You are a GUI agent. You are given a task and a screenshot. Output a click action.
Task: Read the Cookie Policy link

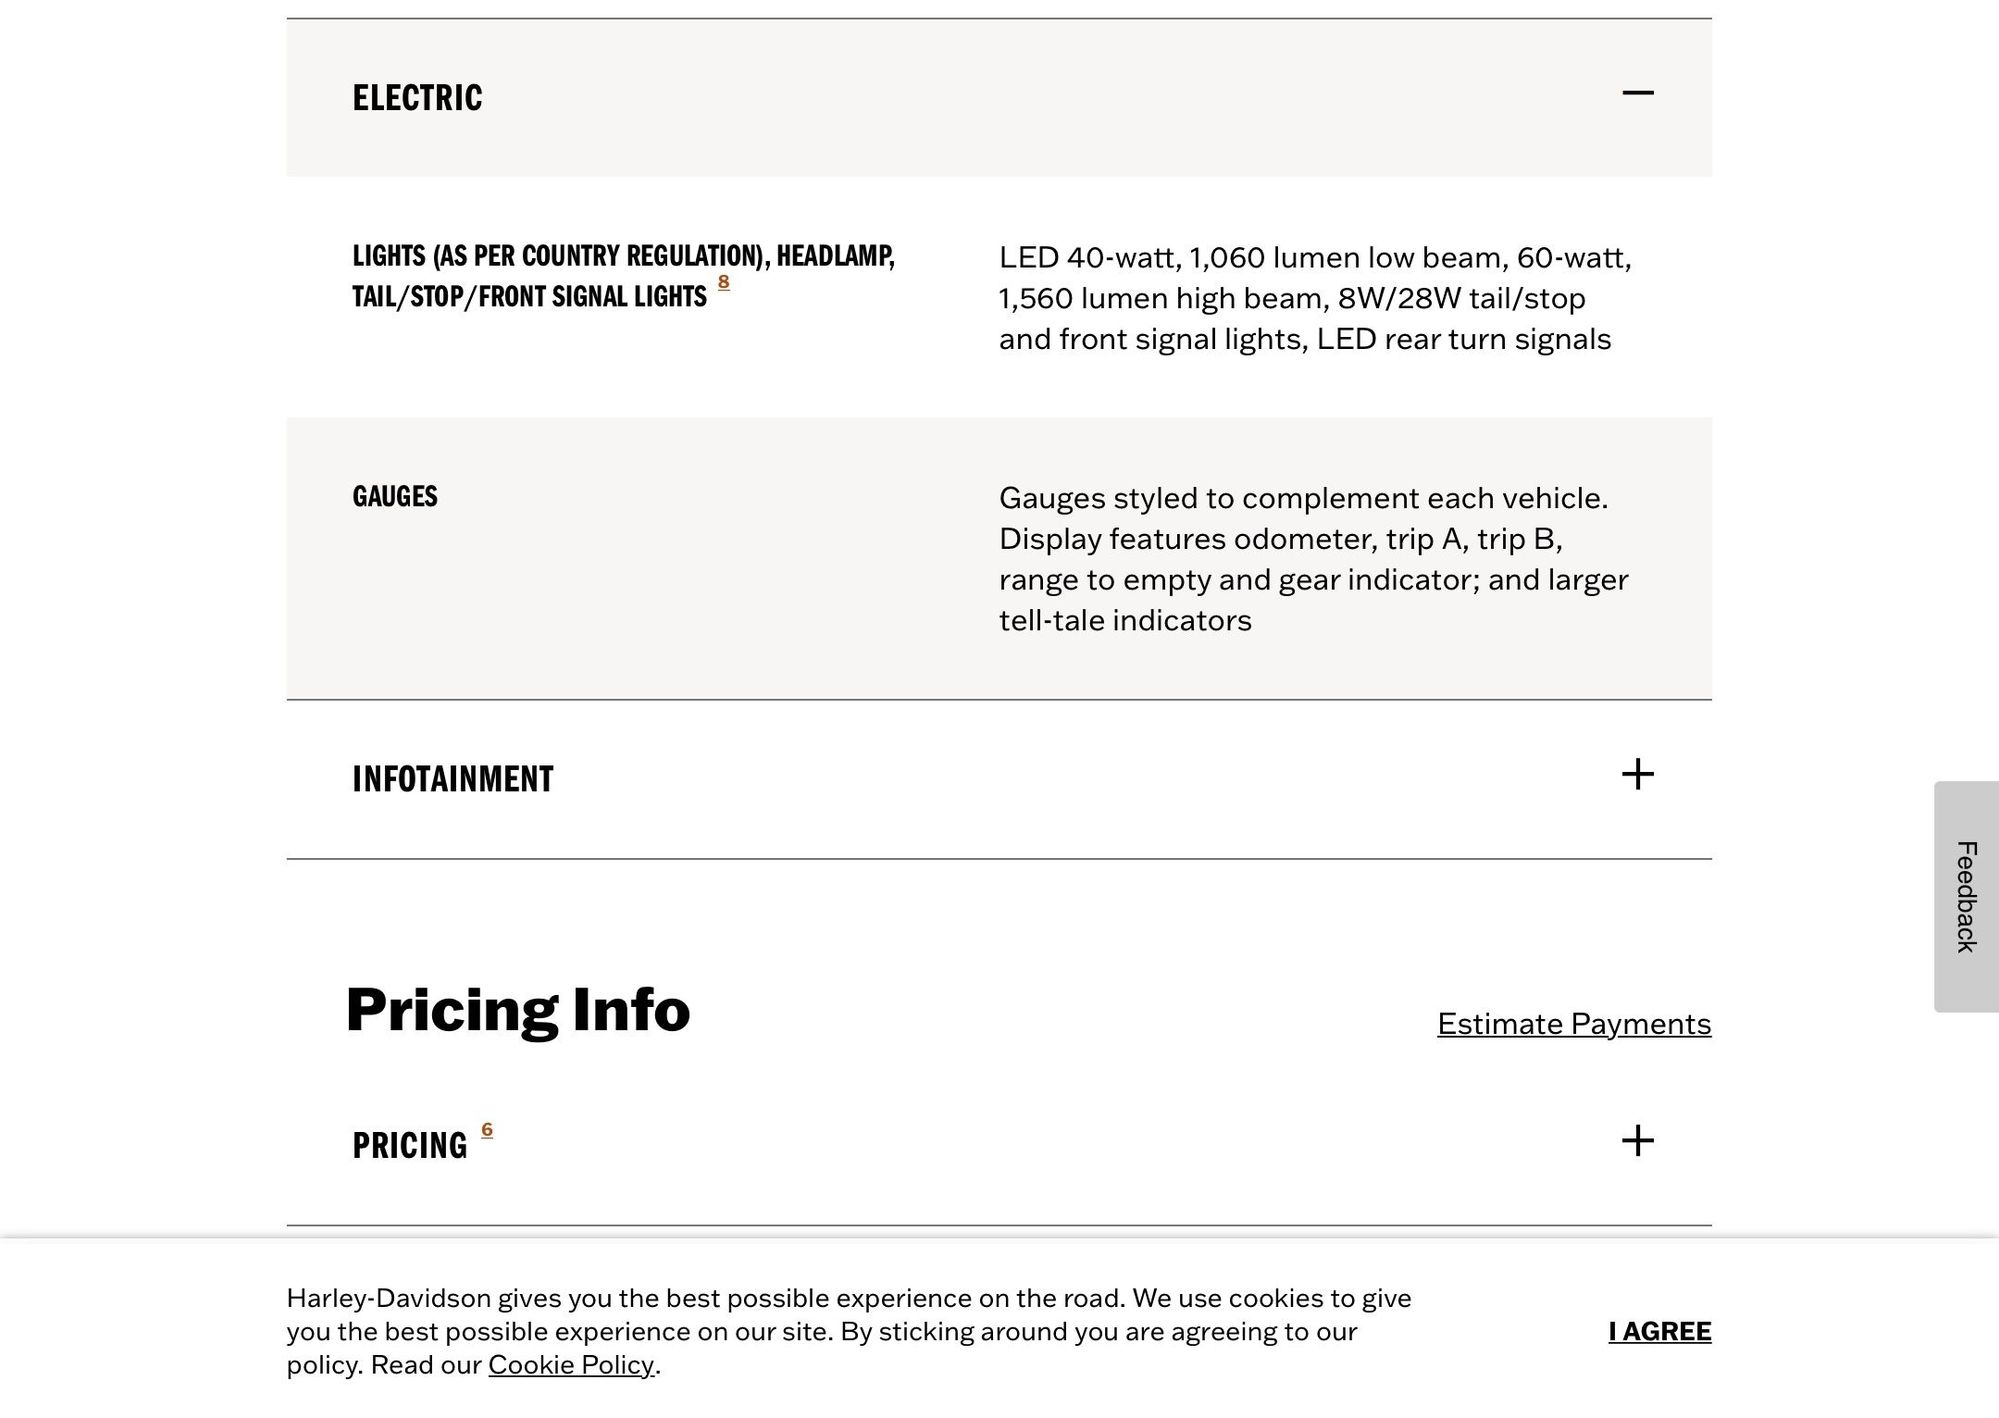[571, 1365]
